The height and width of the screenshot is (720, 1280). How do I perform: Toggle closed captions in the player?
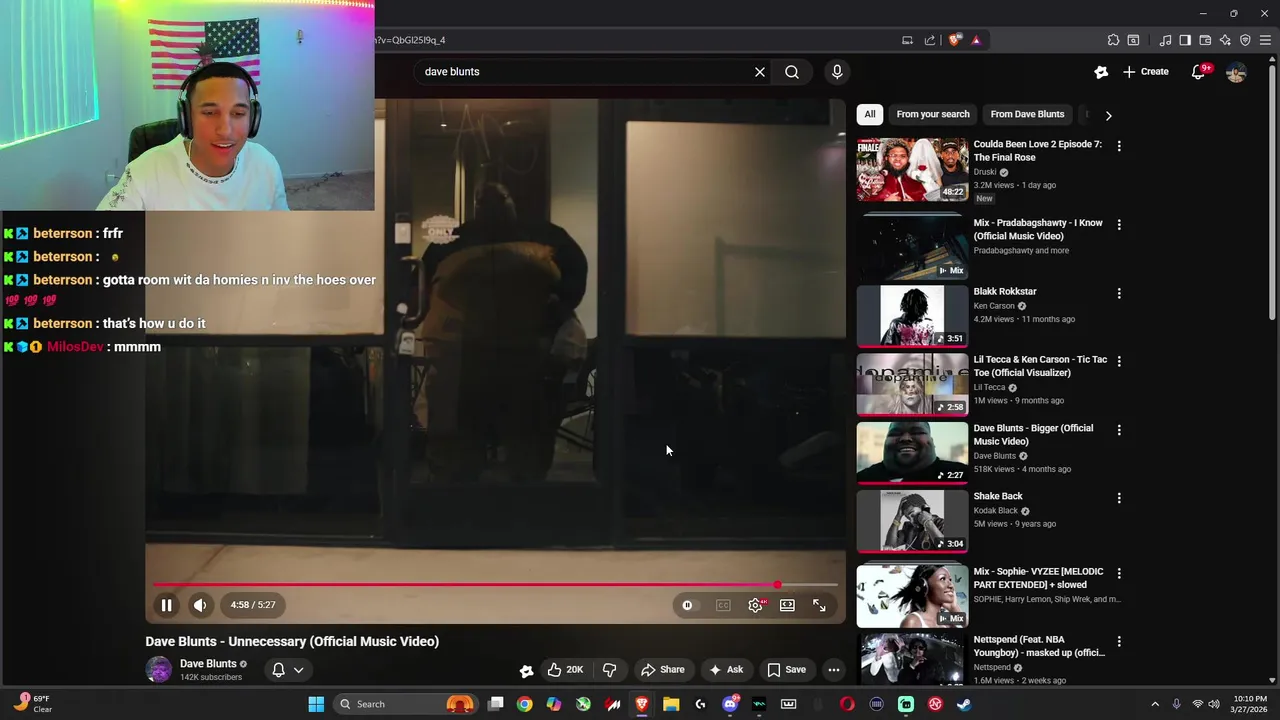[x=723, y=605]
